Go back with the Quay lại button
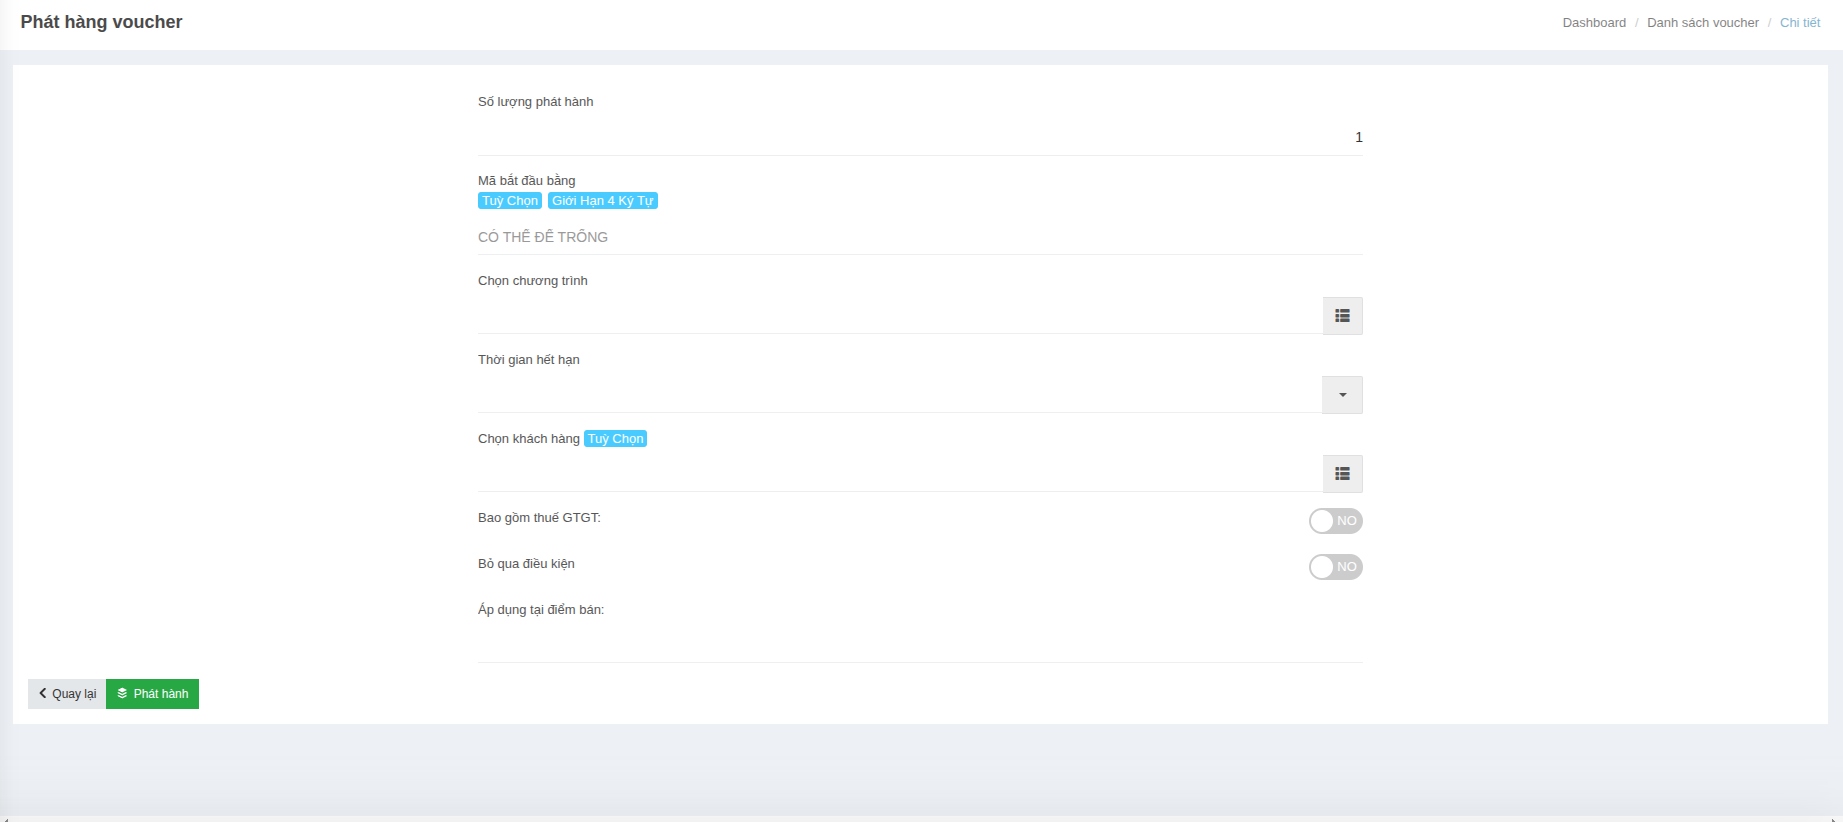The image size is (1843, 822). tap(67, 694)
